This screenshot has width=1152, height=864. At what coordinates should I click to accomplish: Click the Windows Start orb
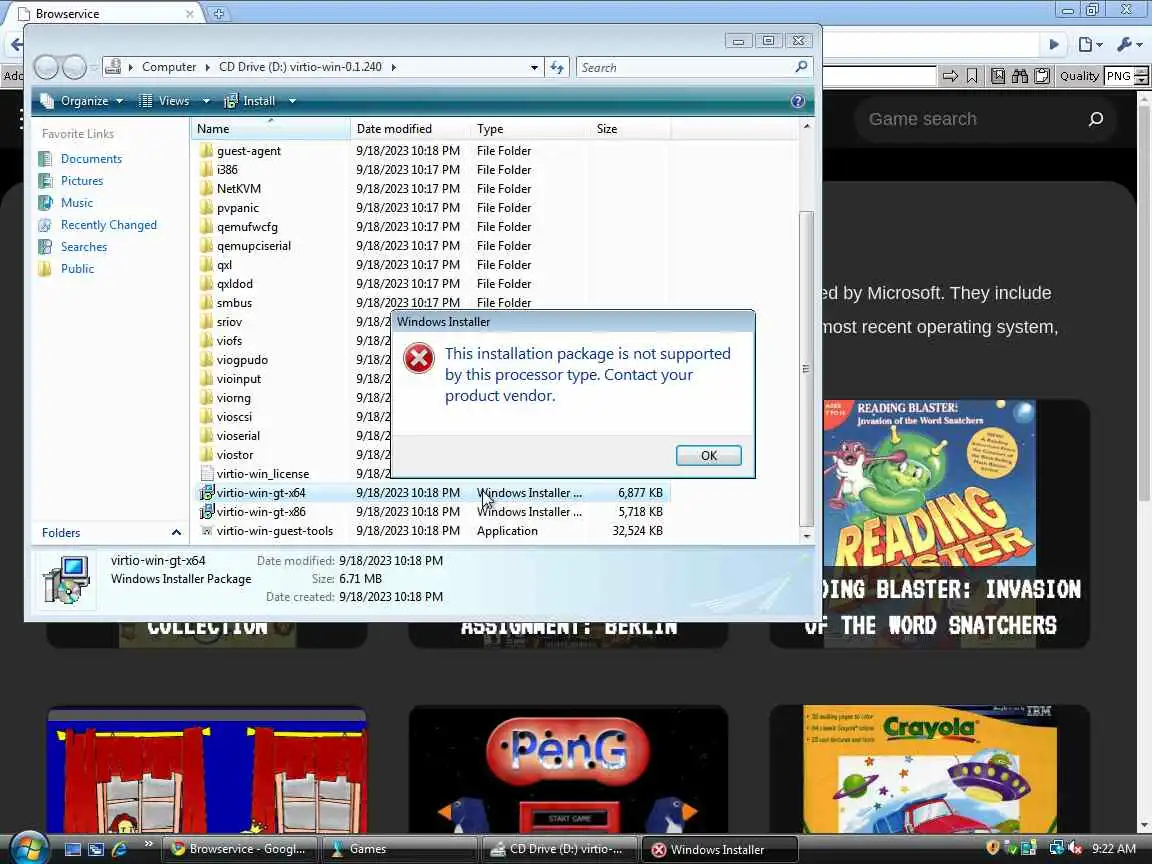tap(29, 848)
